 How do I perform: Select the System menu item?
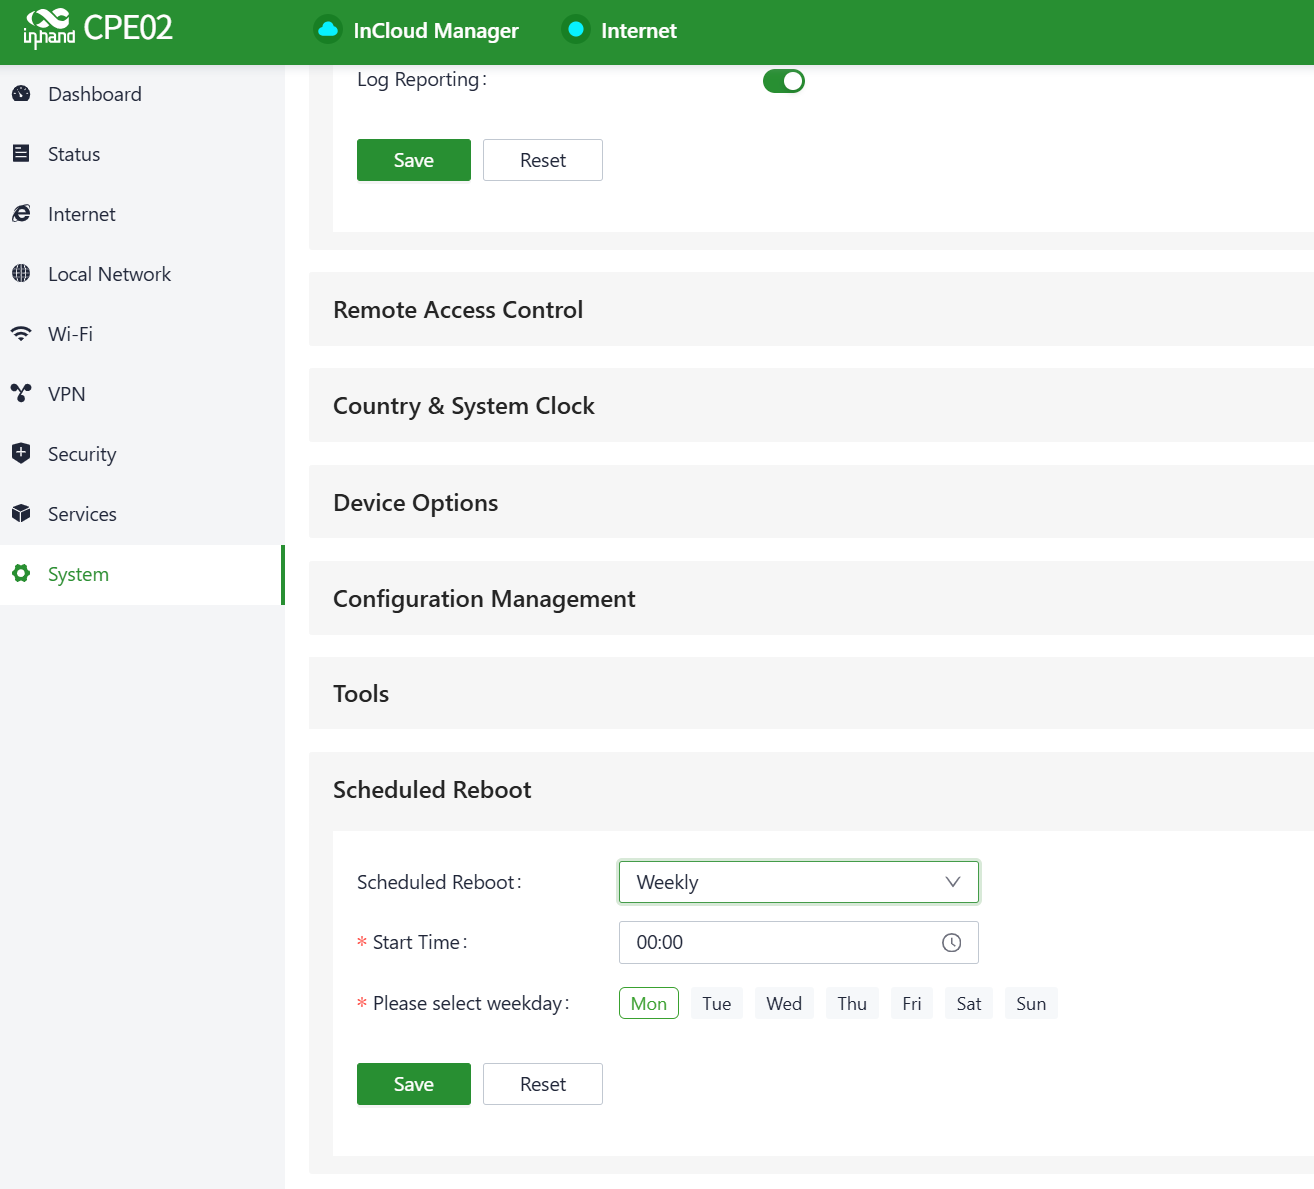78,574
